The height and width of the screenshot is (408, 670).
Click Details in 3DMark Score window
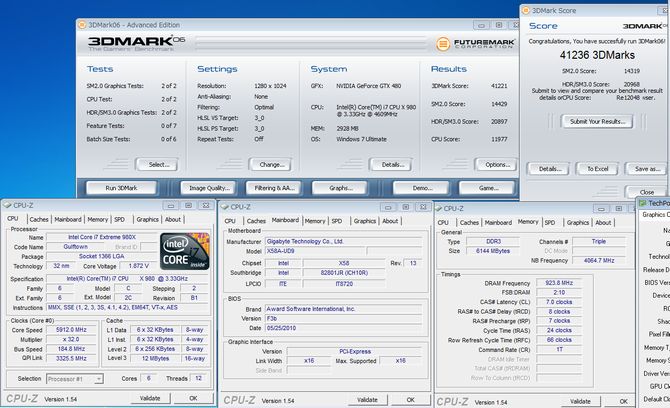[x=549, y=169]
